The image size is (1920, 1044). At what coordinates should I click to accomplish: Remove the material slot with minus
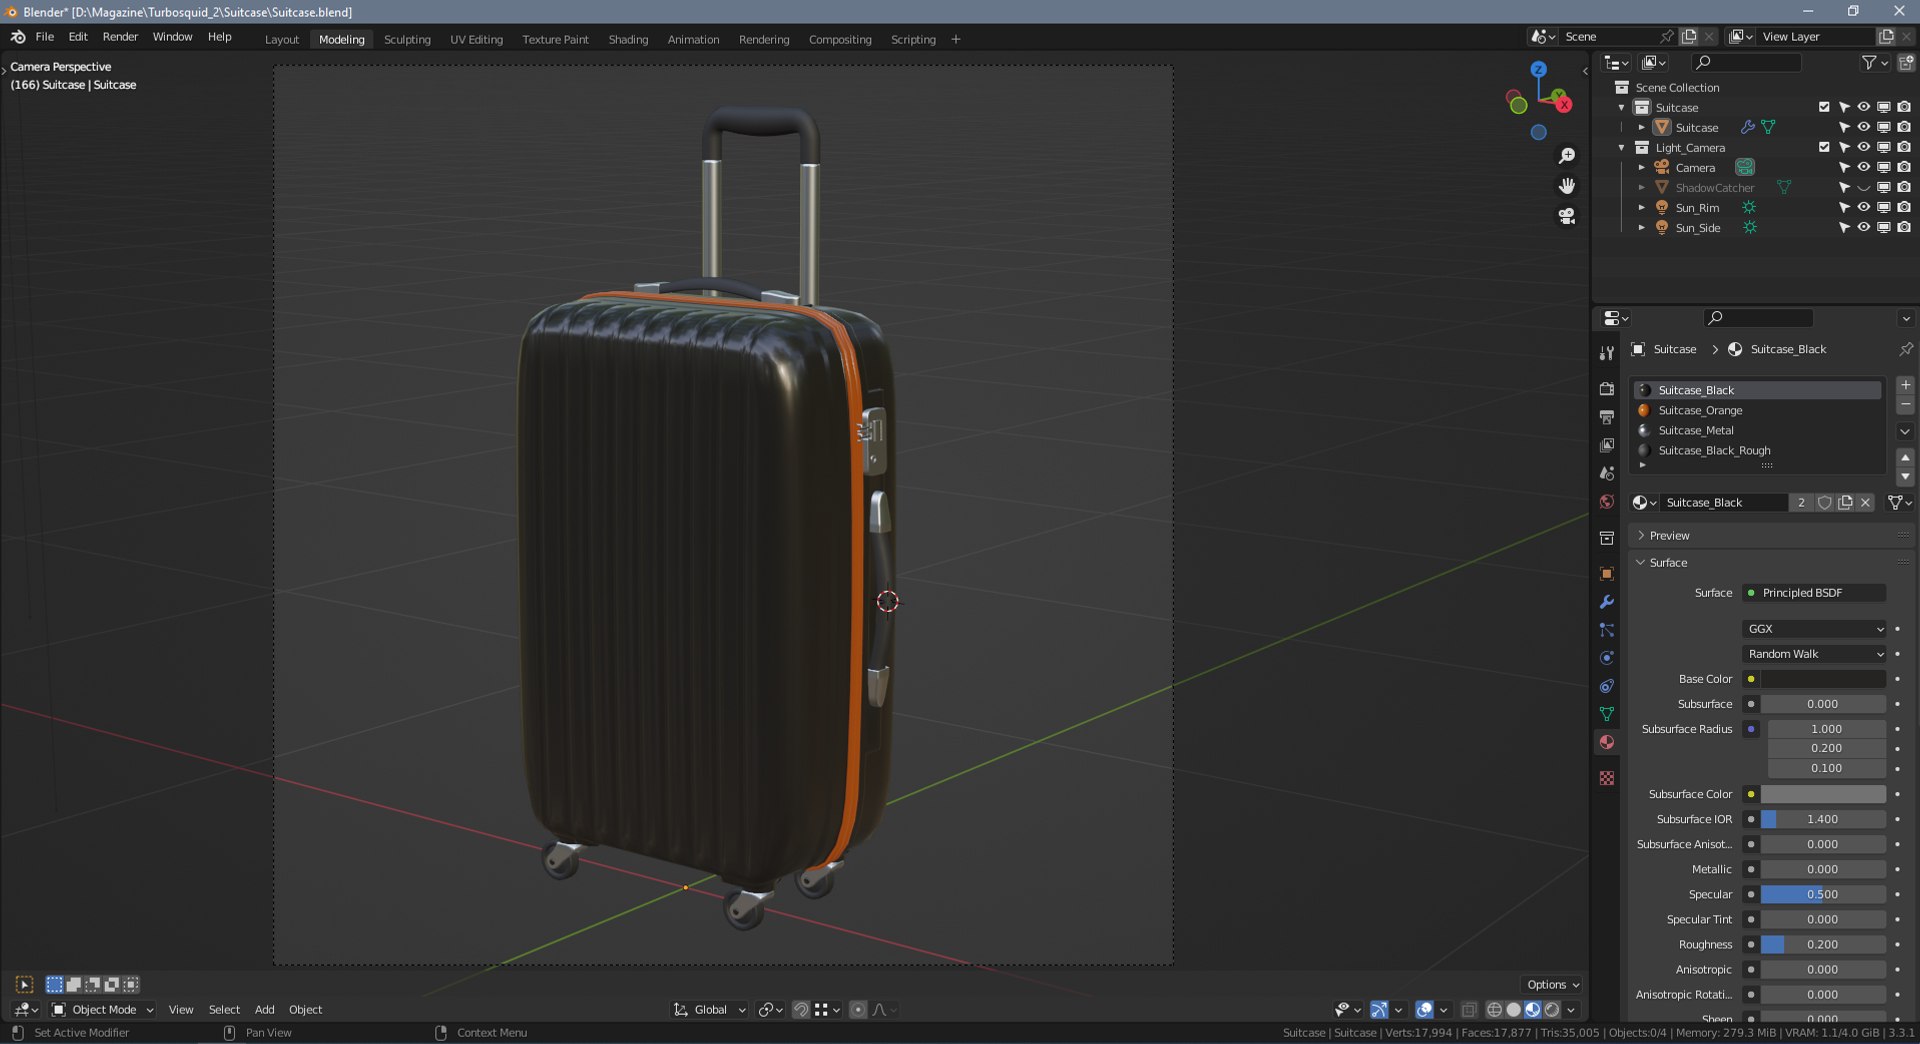click(x=1905, y=405)
